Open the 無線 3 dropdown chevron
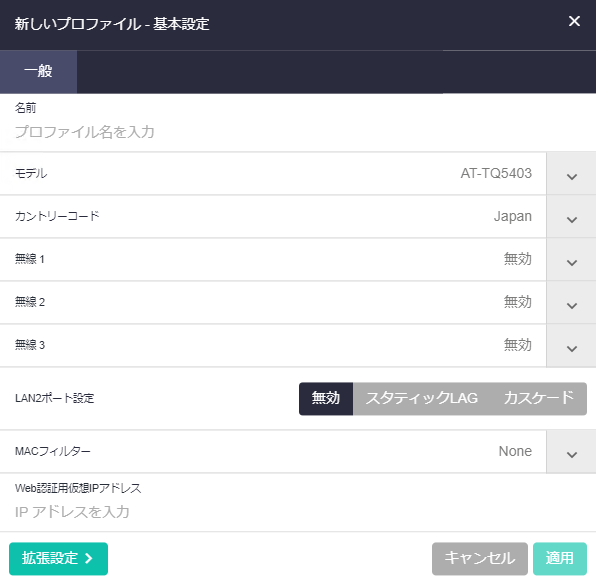This screenshot has height=585, width=596. (571, 346)
